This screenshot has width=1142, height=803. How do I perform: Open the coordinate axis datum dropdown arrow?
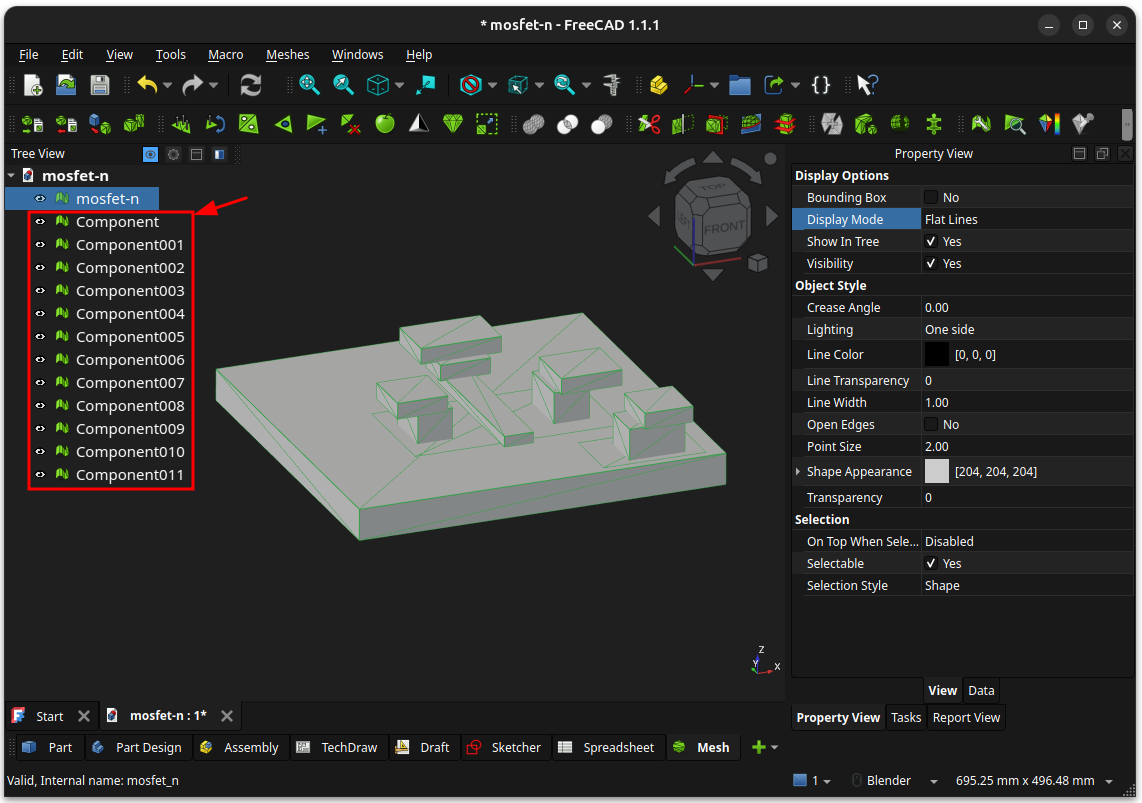click(714, 85)
